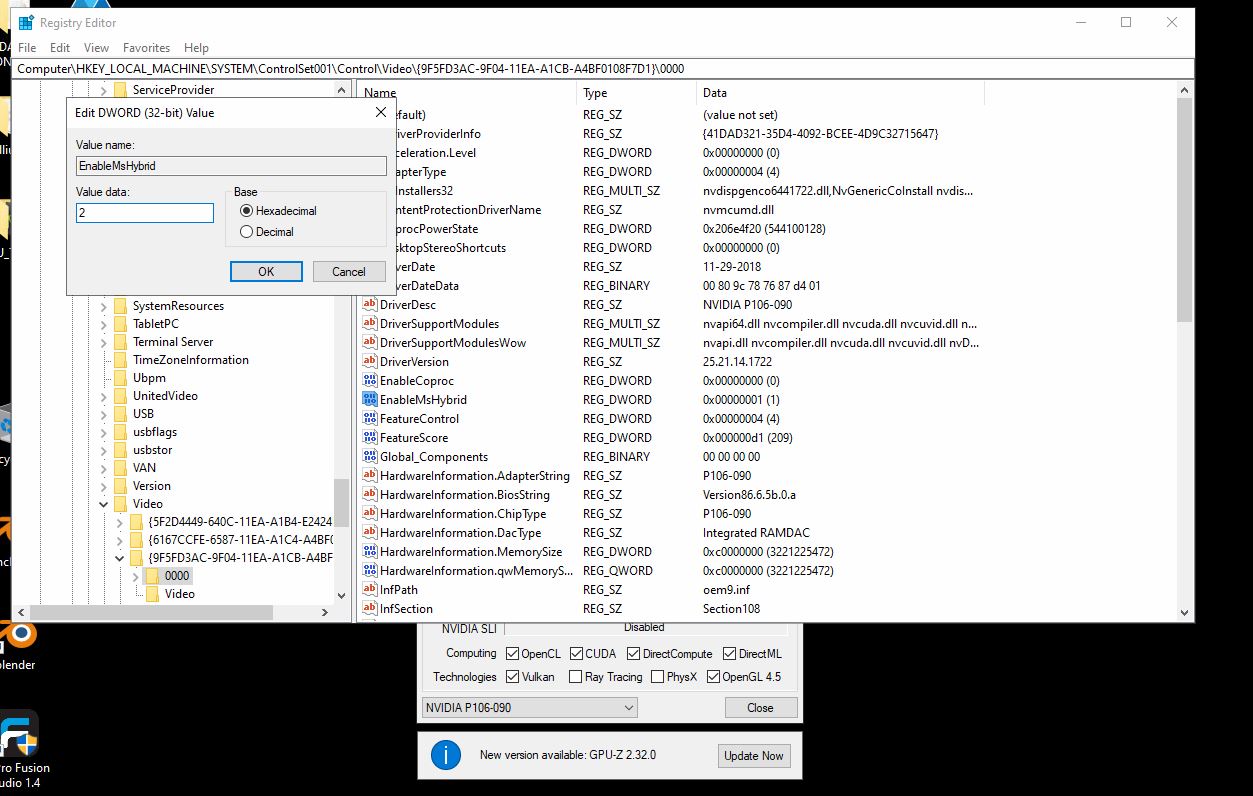Expand the UnitedVideo tree node
Viewport: 1253px width, 796px height.
pos(104,396)
